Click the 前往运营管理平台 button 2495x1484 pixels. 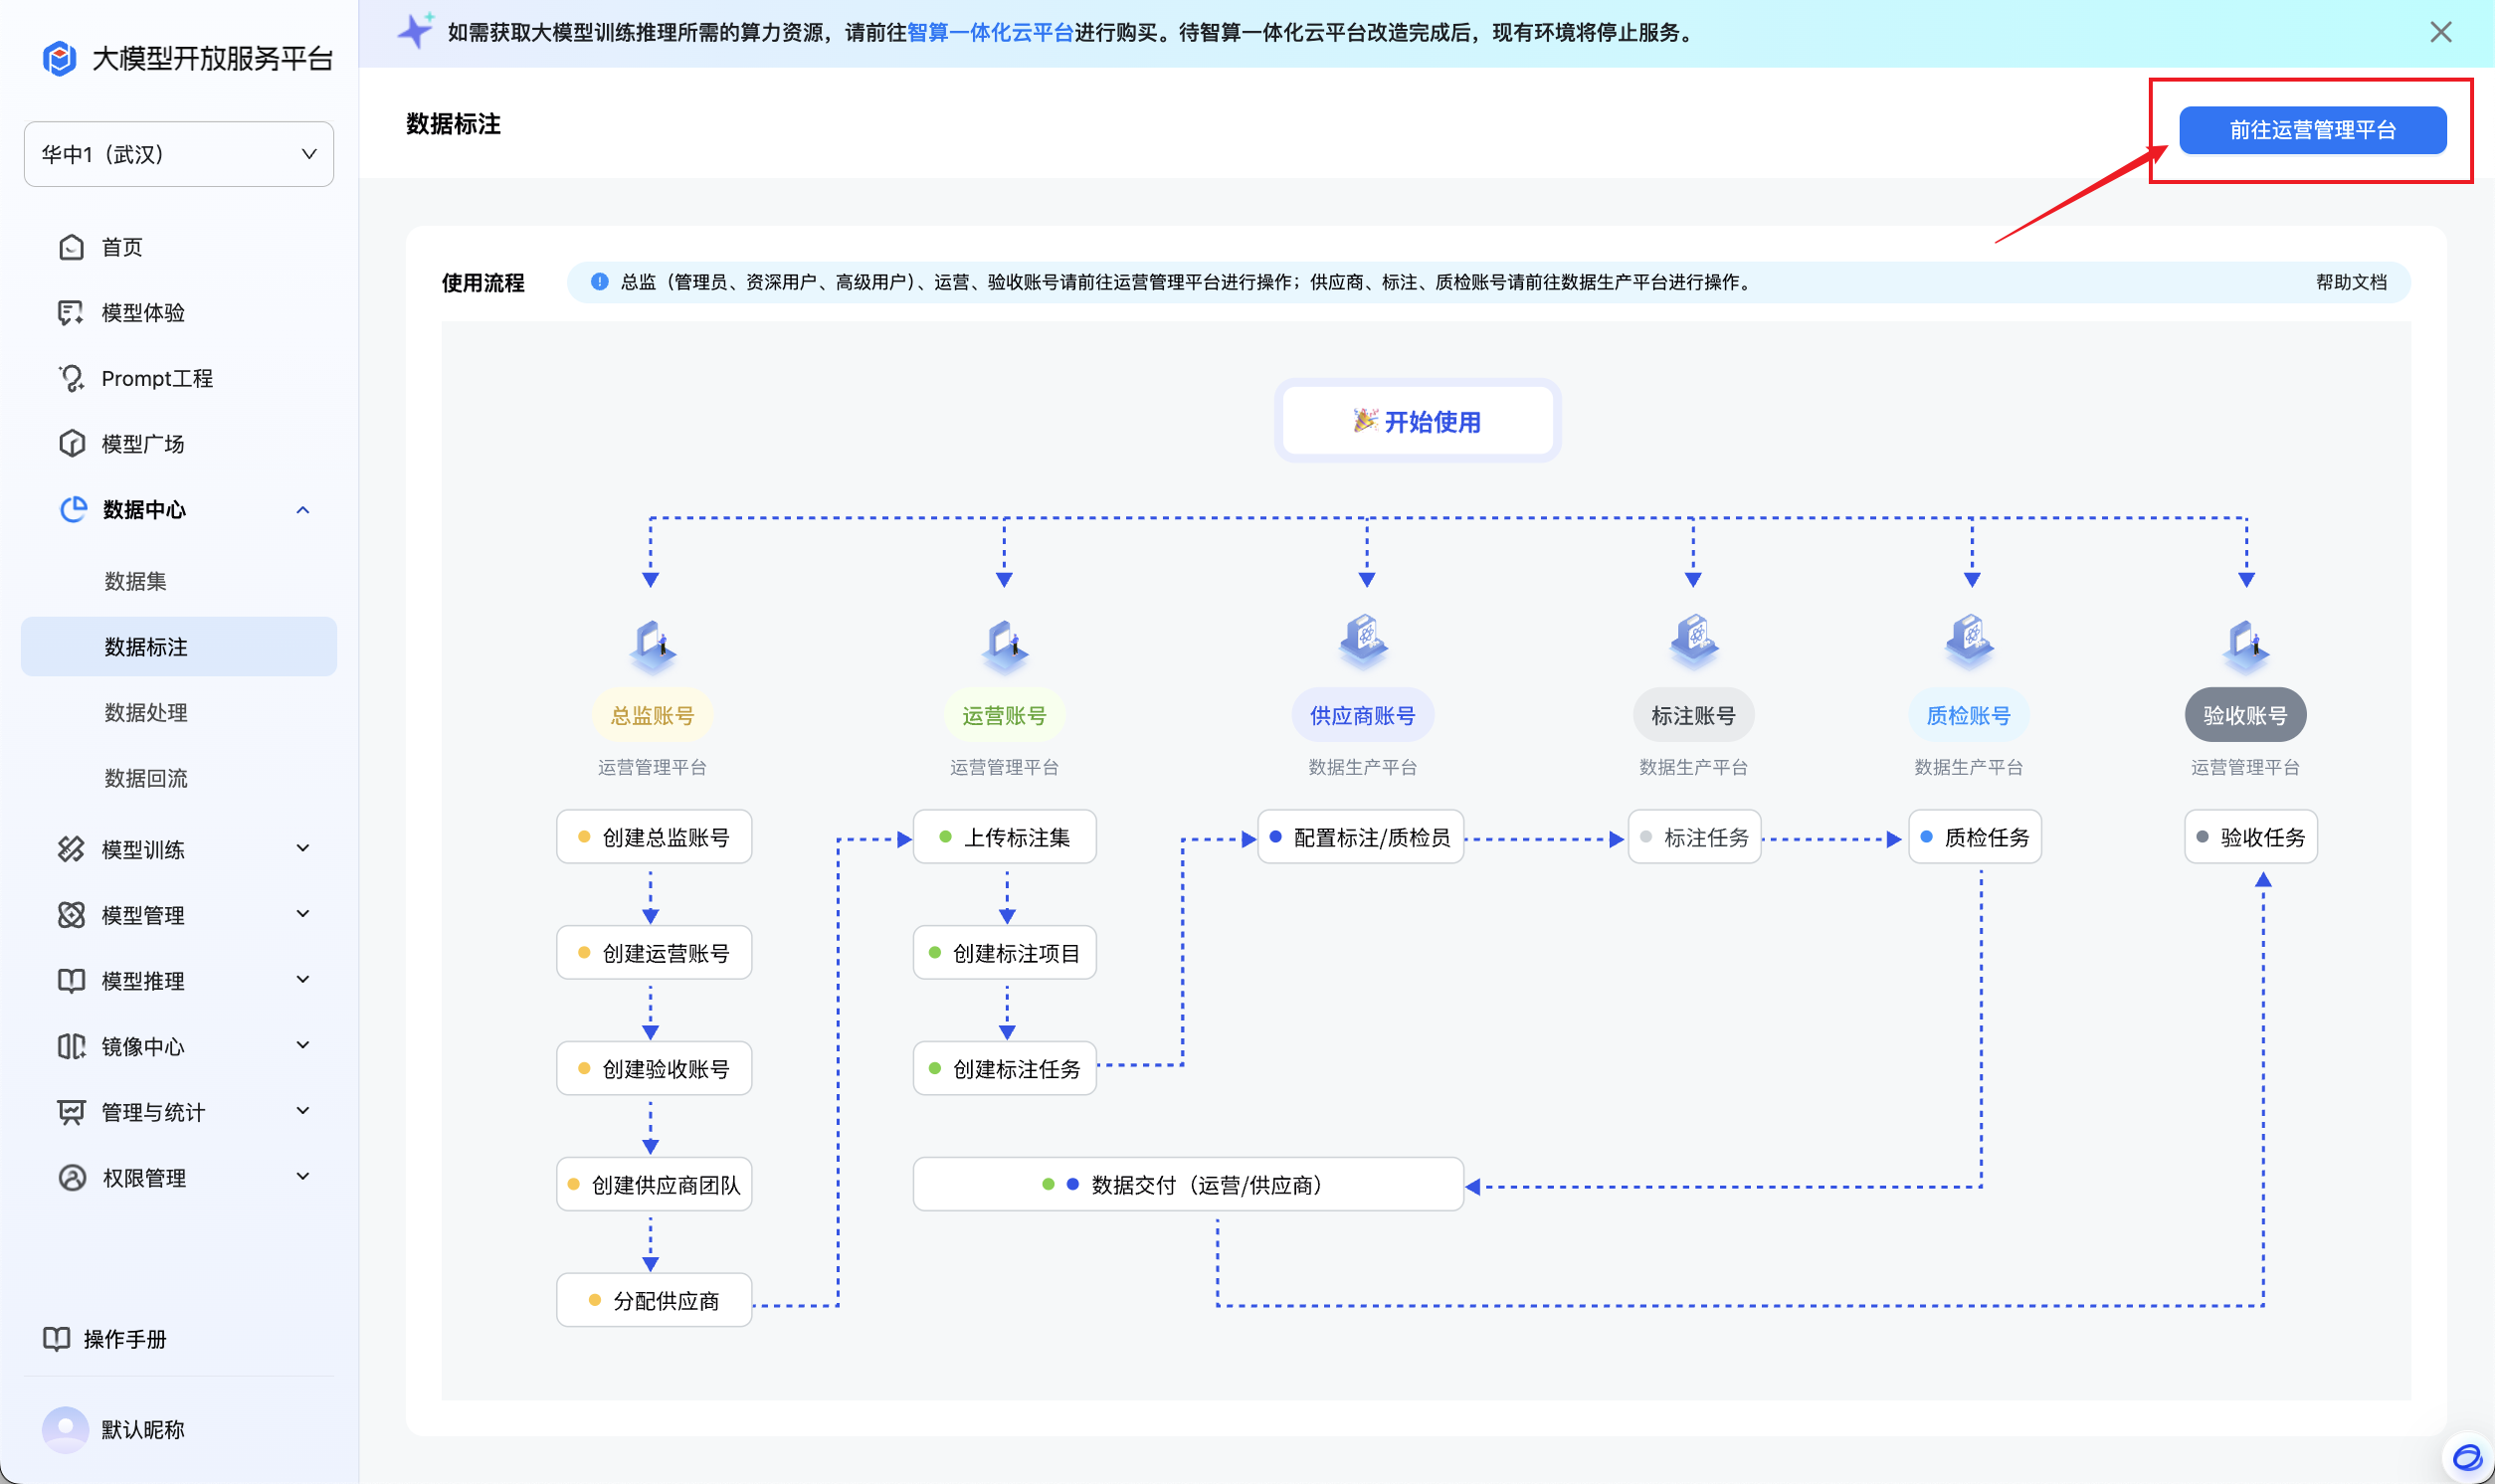point(2312,130)
